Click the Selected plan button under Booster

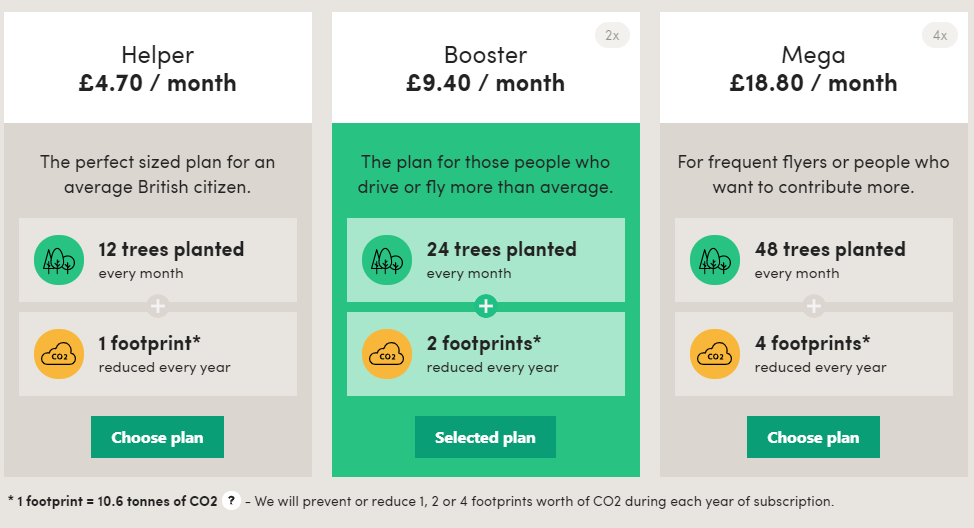tap(485, 437)
